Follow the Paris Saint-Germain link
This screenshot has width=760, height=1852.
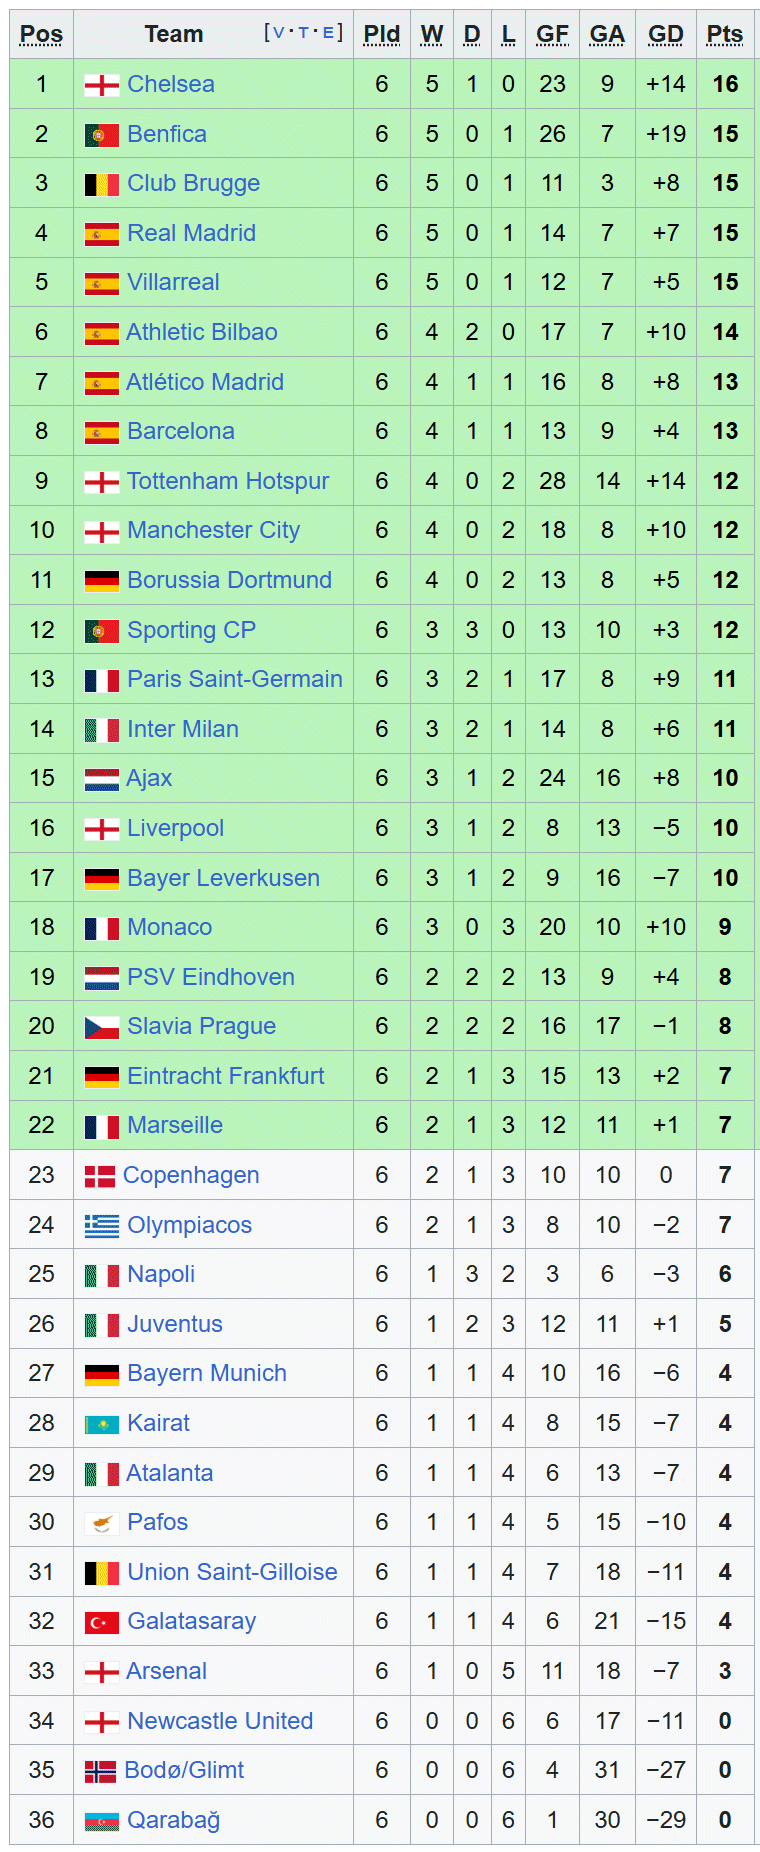pos(234,679)
